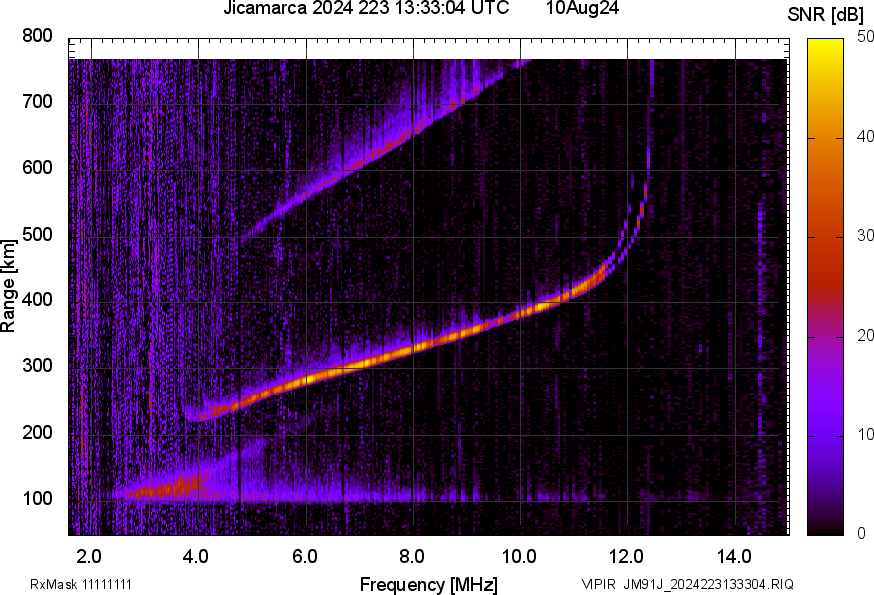Click the range tick label '600'

[x=37, y=167]
